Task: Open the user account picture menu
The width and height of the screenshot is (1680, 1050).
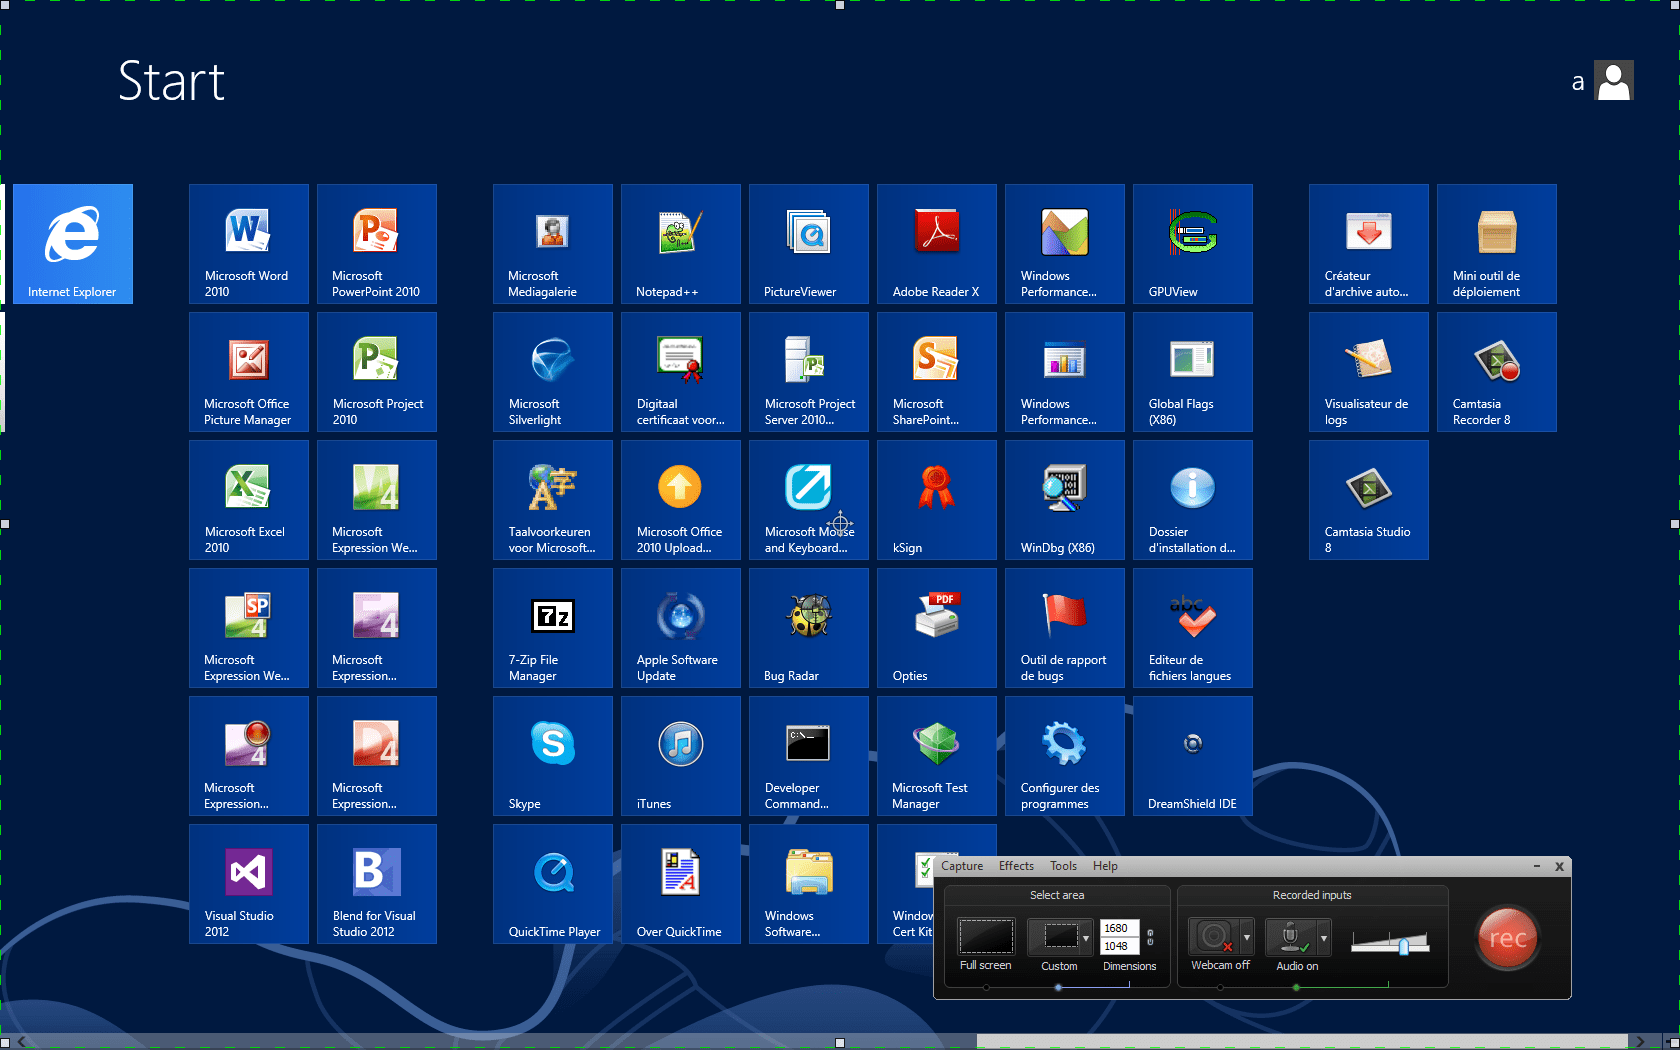Action: (1614, 81)
